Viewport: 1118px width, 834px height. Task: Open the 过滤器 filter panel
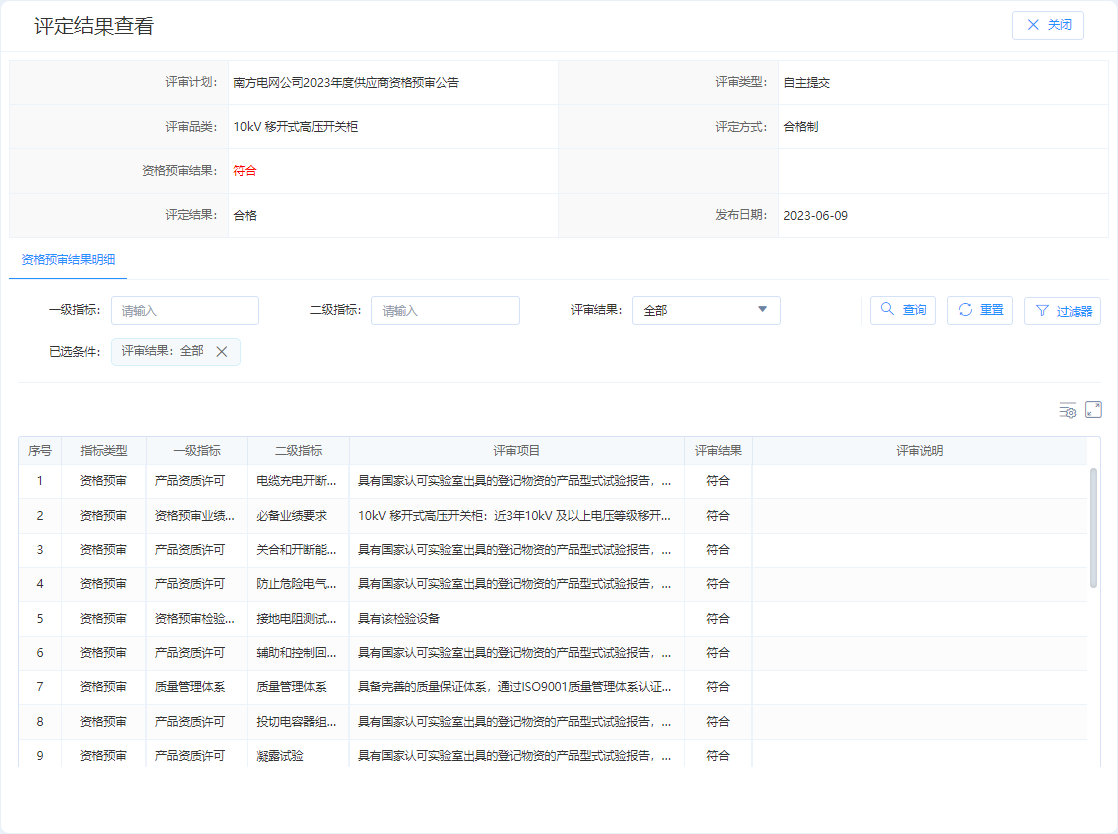[1062, 311]
